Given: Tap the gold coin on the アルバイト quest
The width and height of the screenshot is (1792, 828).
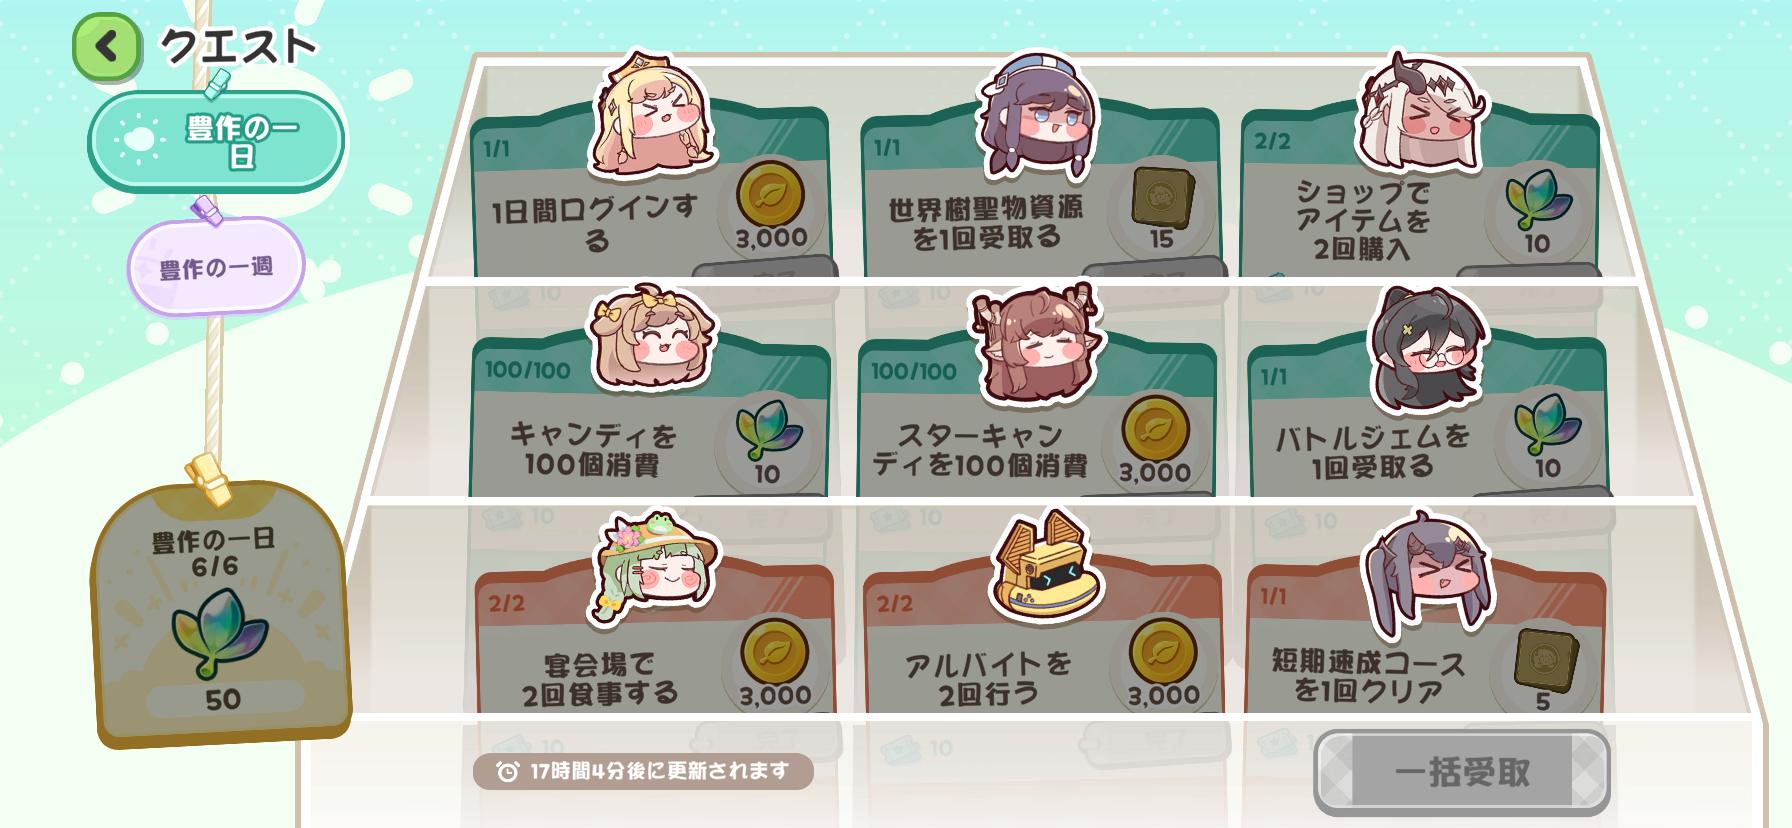Looking at the screenshot, I should click(1163, 651).
